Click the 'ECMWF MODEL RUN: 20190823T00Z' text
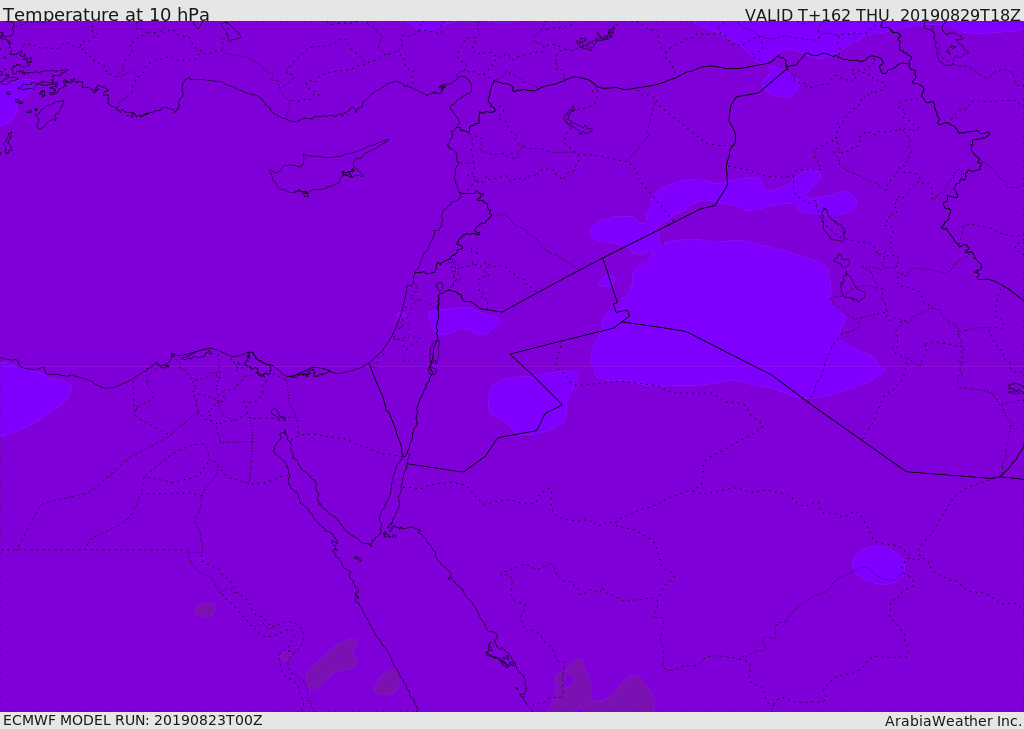The height and width of the screenshot is (729, 1024). (133, 720)
